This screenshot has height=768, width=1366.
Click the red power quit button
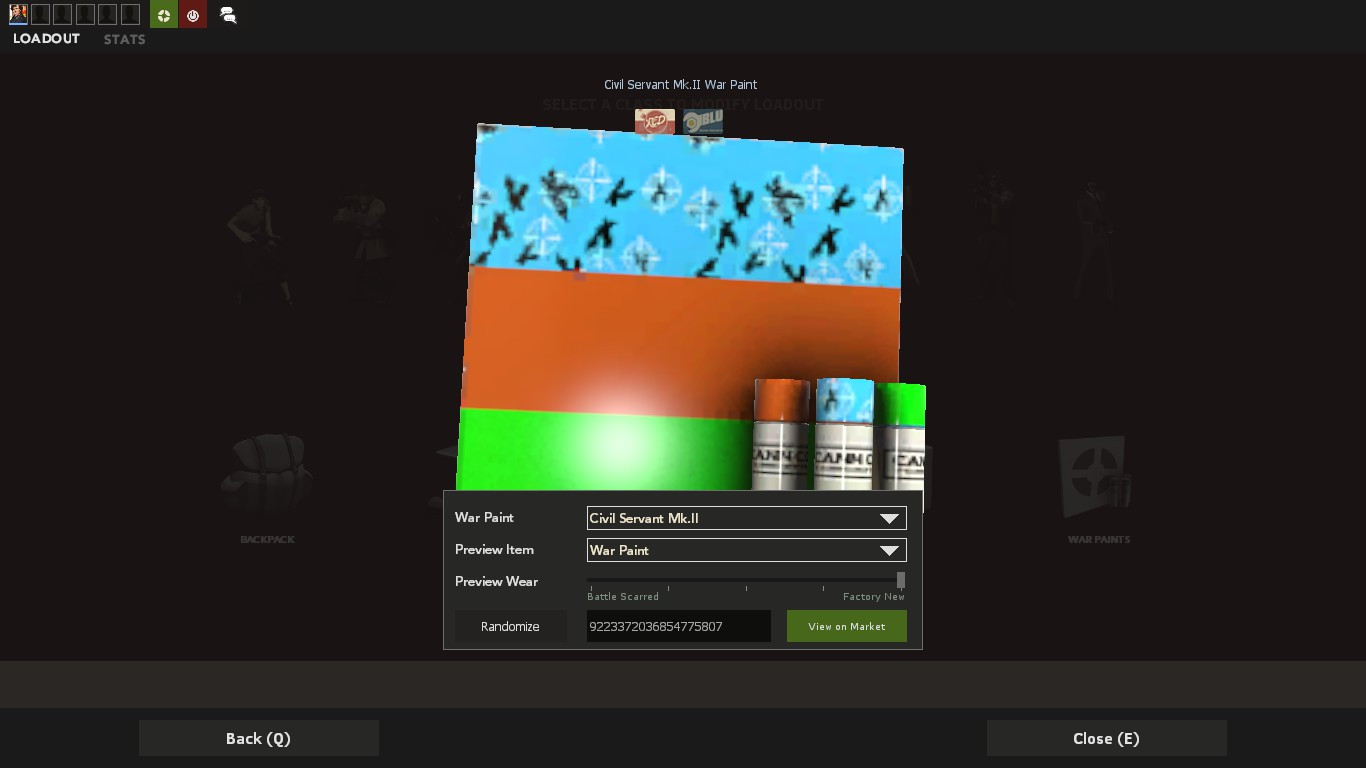pos(193,14)
